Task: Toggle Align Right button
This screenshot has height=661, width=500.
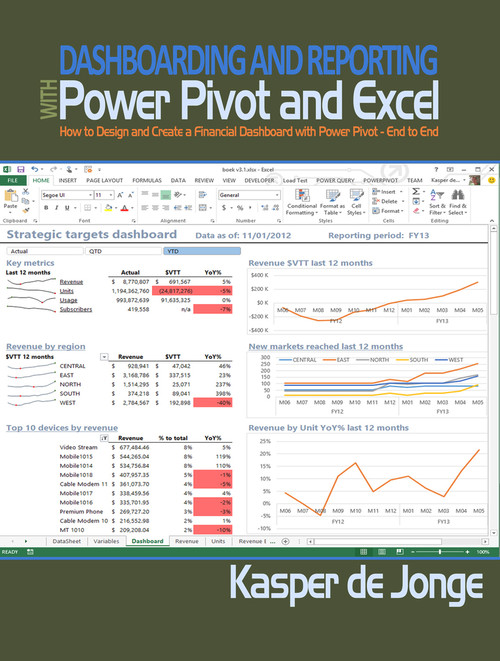Action: [166, 207]
